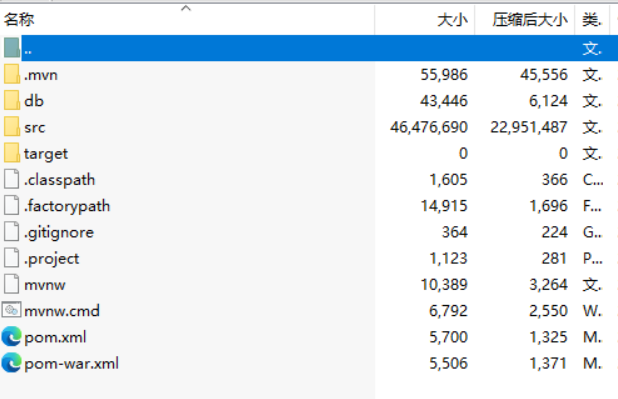Click the size value 5,506
The height and width of the screenshot is (399, 618).
pyautogui.click(x=449, y=364)
